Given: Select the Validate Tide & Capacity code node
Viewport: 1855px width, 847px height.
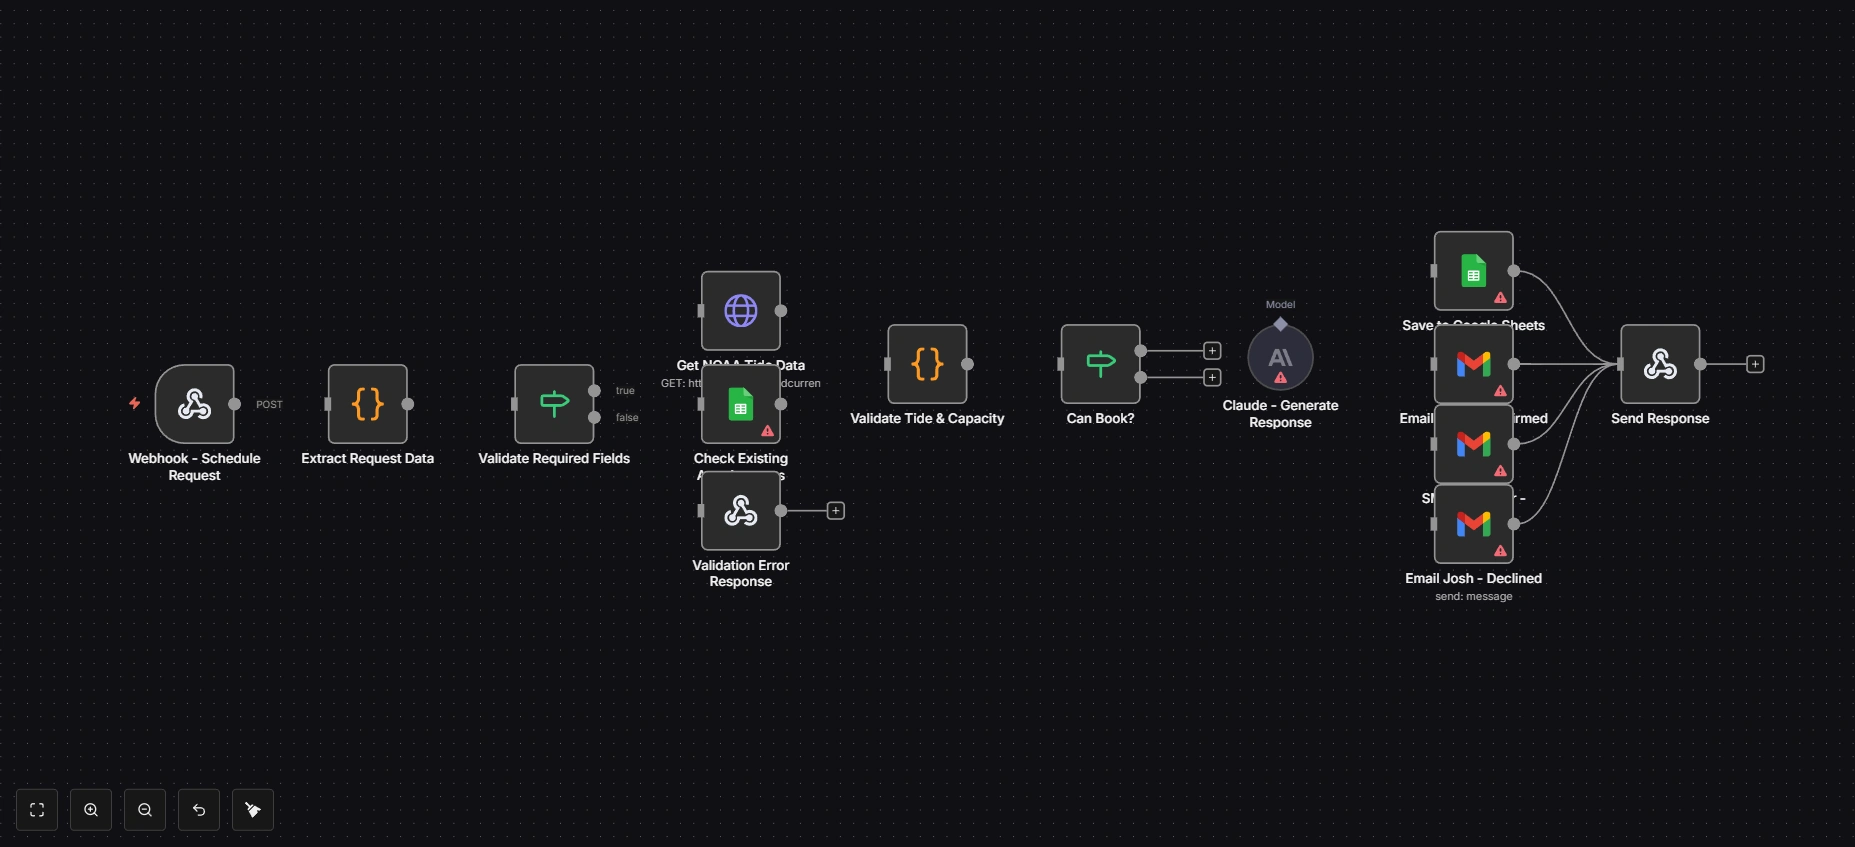Looking at the screenshot, I should 927,364.
